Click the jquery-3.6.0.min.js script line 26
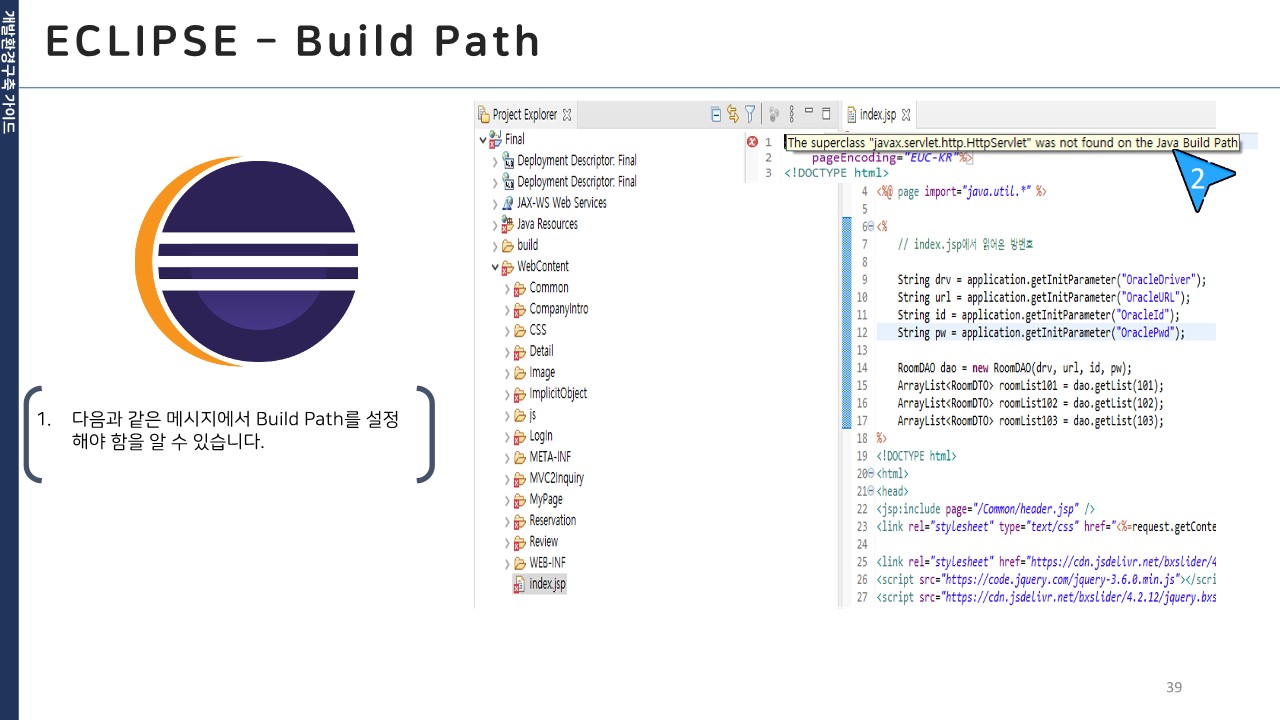The image size is (1280, 720). pos(1046,579)
